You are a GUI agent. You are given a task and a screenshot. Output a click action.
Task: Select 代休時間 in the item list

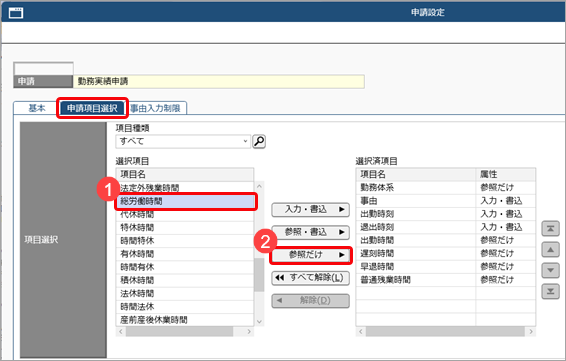tap(185, 214)
